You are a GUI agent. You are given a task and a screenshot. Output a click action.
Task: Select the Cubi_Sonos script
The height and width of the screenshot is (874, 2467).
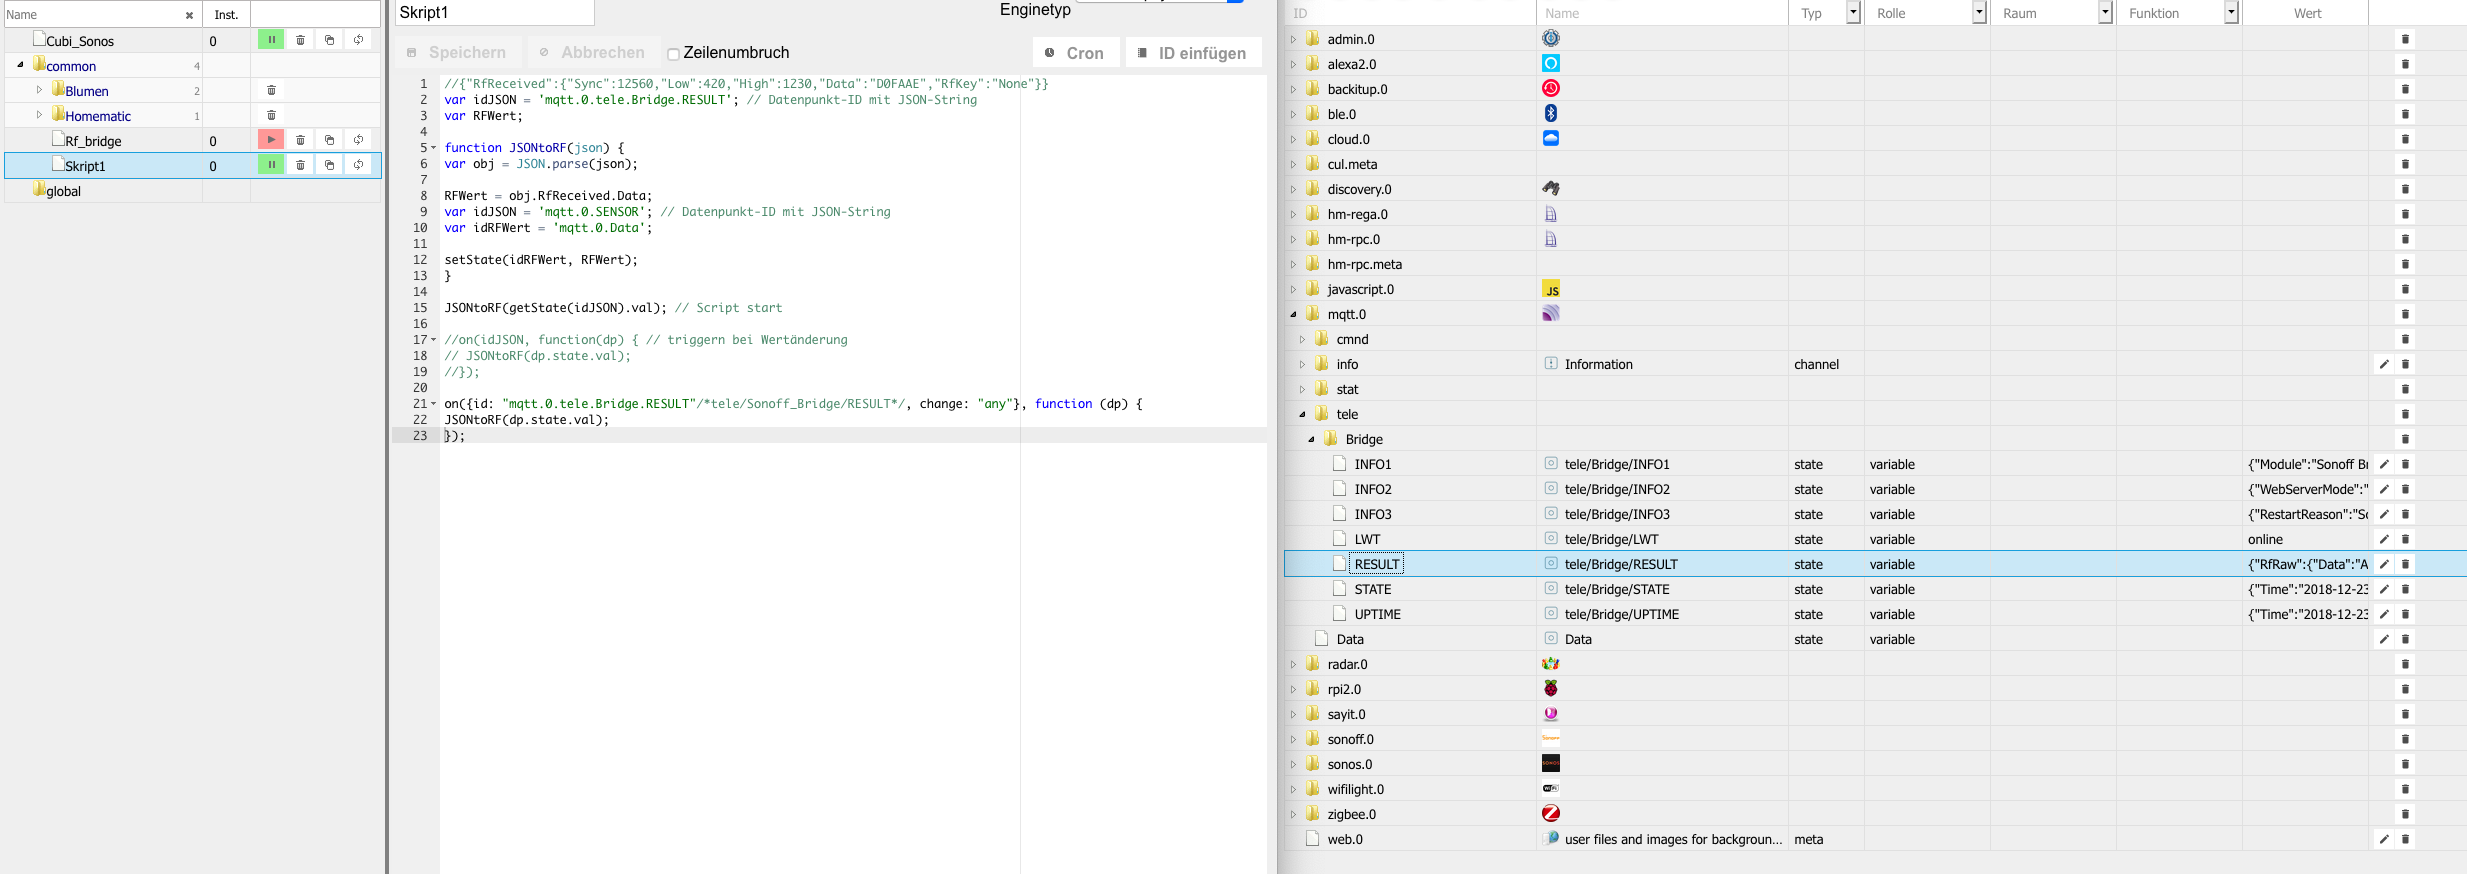(x=80, y=41)
